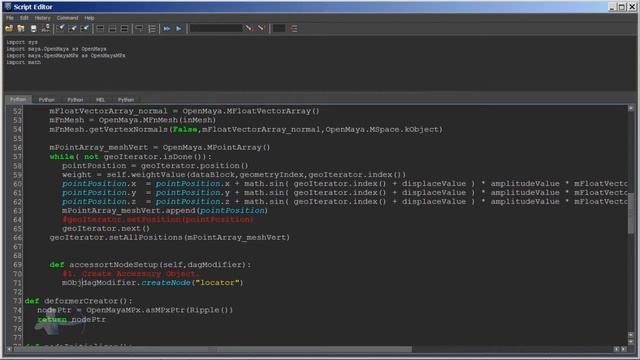Click 'createNode' on line 71
Image resolution: width=640 pixels, height=360 pixels.
[166, 283]
